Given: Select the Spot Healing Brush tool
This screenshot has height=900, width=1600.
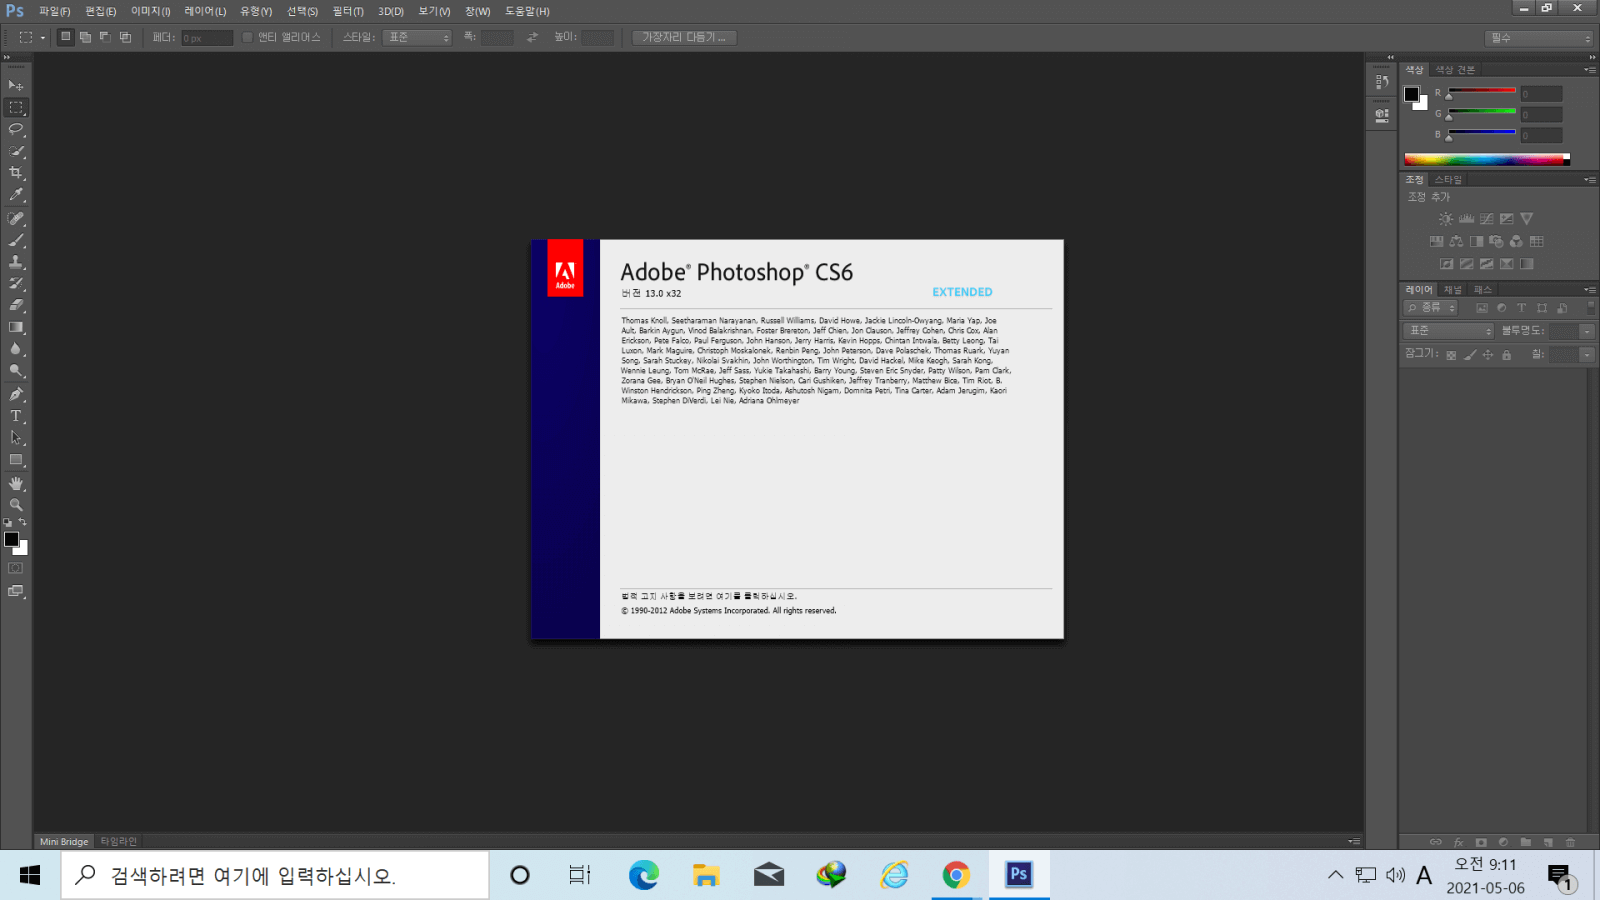Looking at the screenshot, I should 16,218.
